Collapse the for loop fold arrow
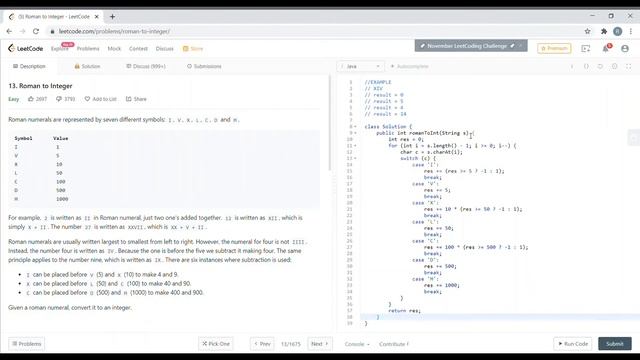Screen dimensions: 640x360 [x=355, y=146]
